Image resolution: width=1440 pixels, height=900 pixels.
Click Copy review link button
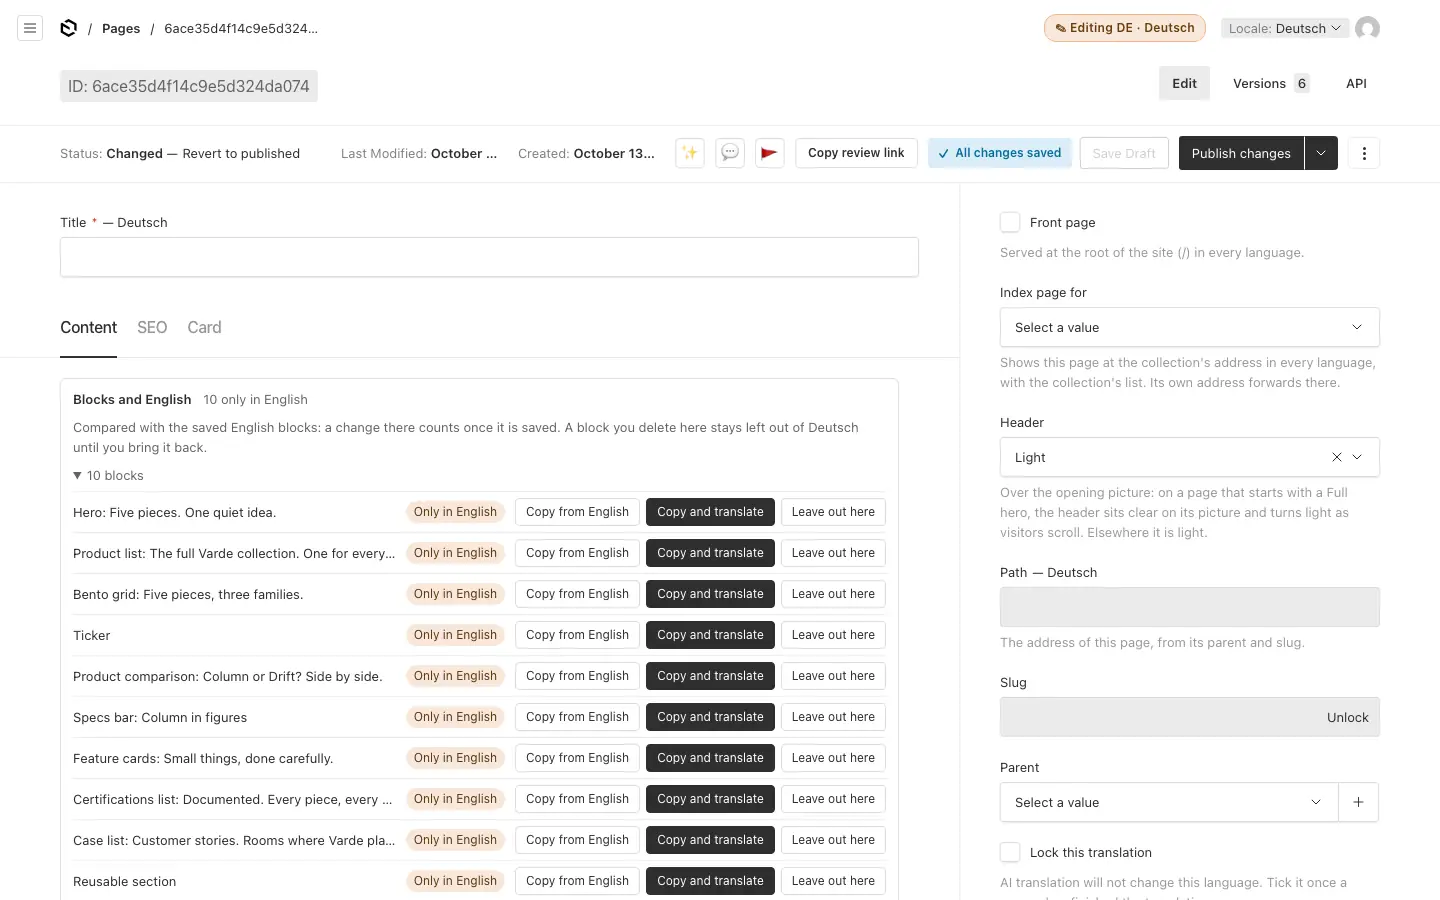pyautogui.click(x=856, y=153)
